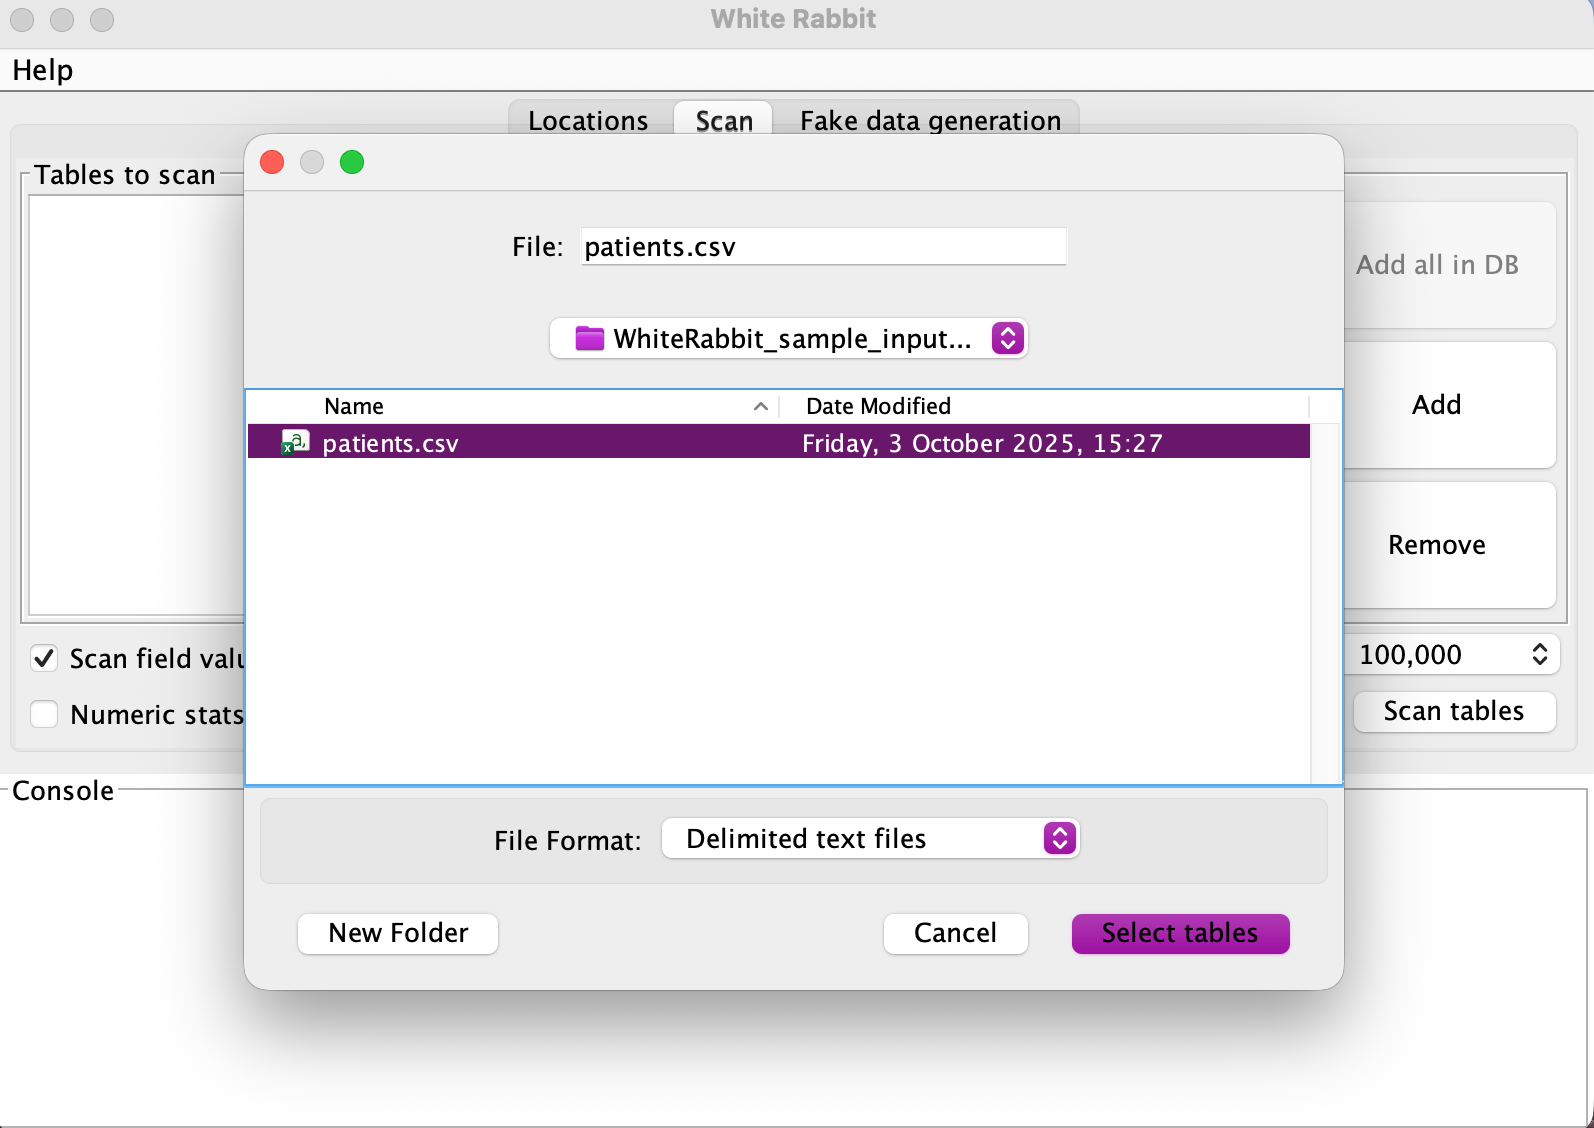Click the Add button in White Rabbit
This screenshot has height=1128, width=1594.
click(1448, 405)
